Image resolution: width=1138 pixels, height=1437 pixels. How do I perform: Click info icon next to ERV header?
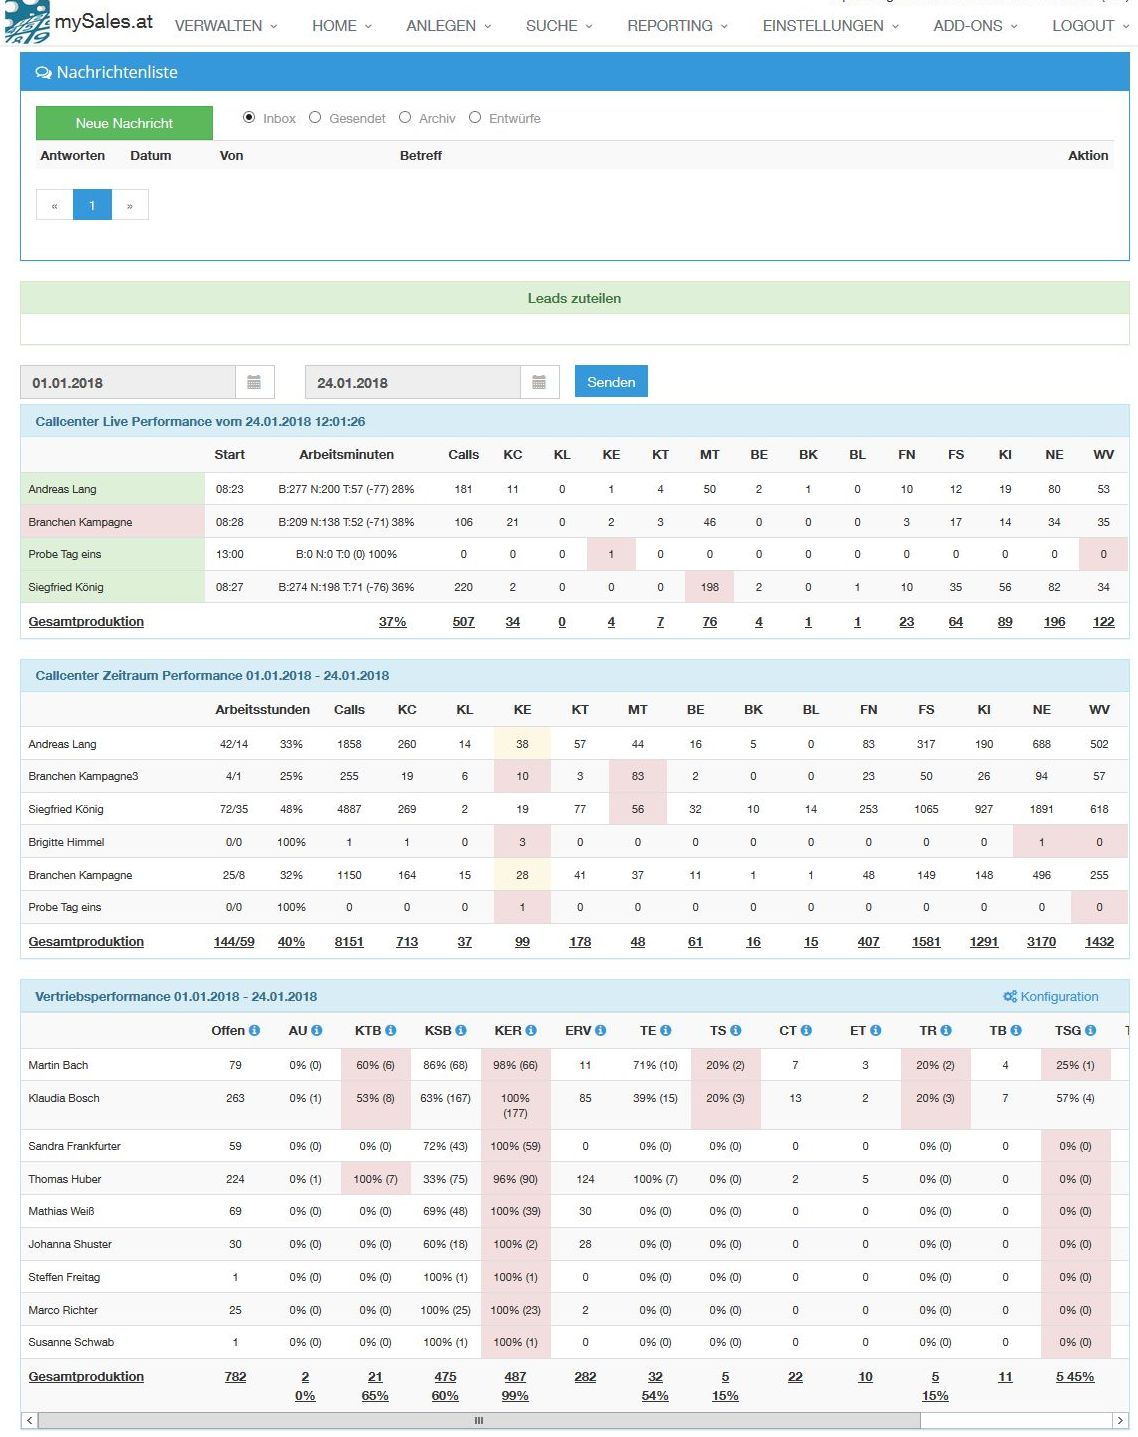pos(600,1030)
